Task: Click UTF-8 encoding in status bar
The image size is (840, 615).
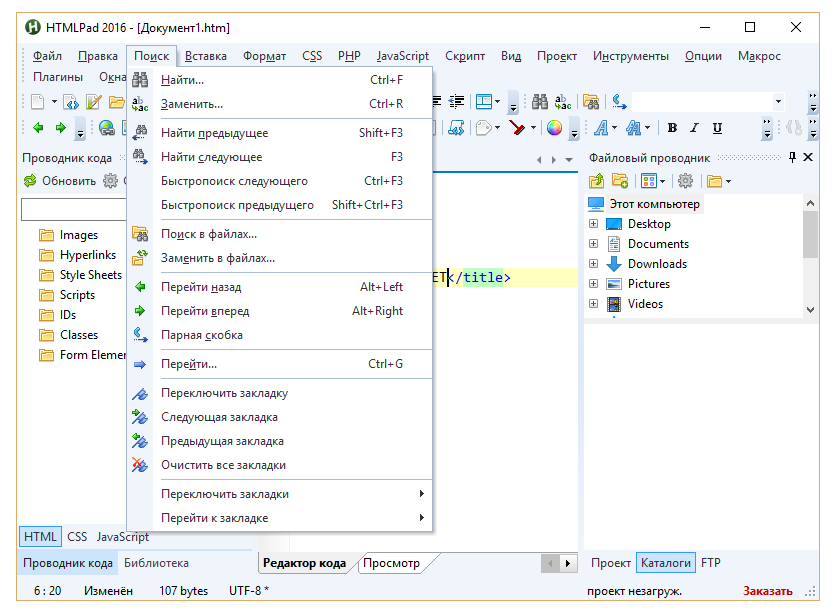Action: pyautogui.click(x=249, y=591)
